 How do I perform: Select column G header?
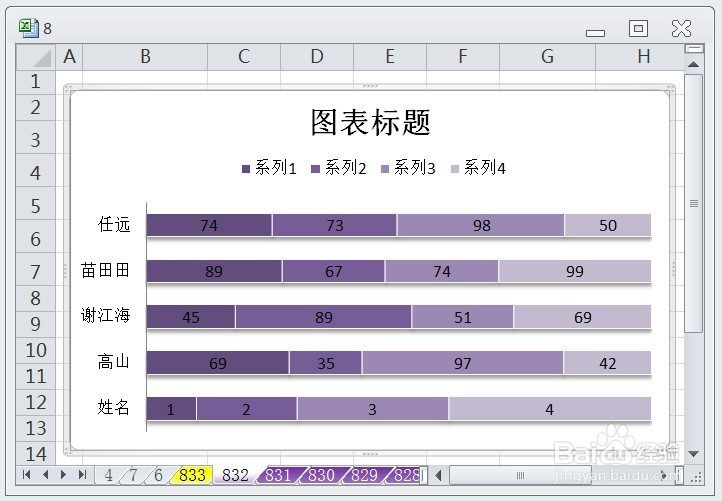(x=547, y=57)
